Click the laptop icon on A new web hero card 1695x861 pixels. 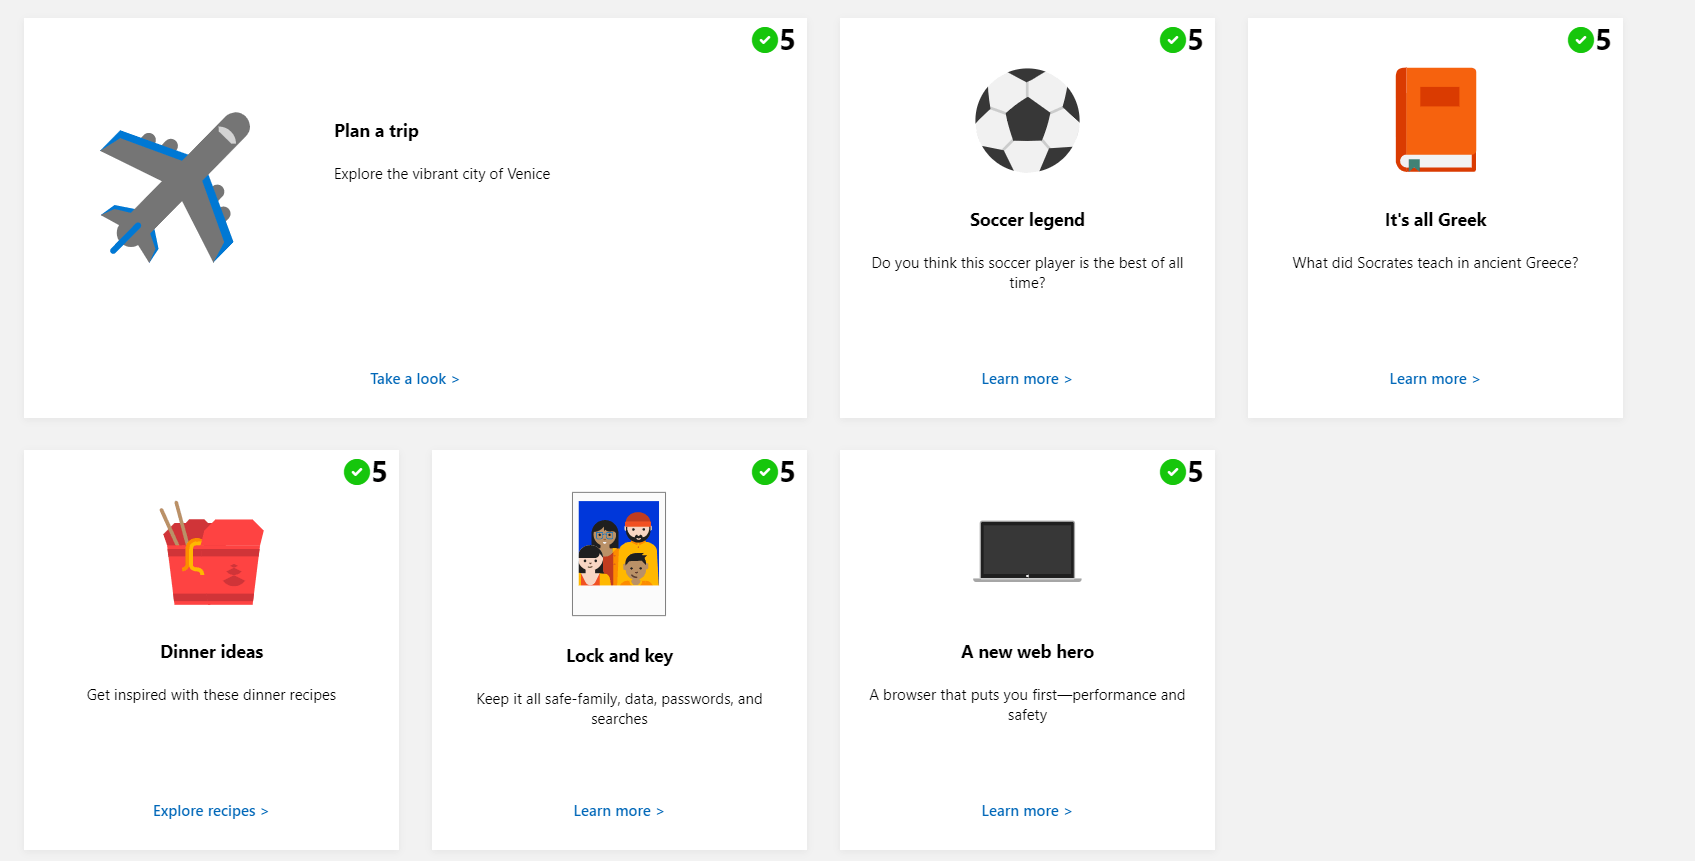(x=1027, y=550)
